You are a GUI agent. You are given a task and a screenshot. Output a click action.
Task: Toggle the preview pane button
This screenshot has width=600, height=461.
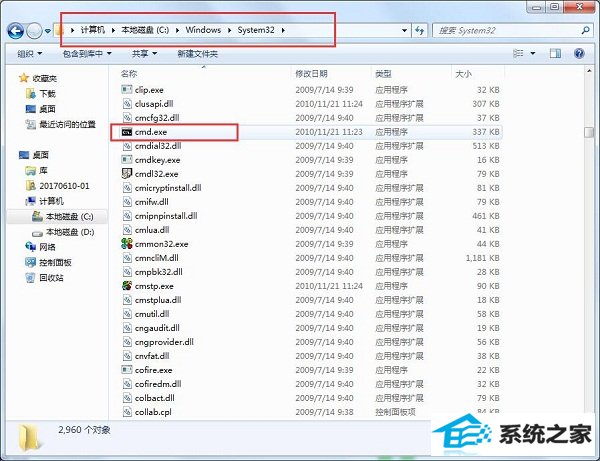[555, 54]
